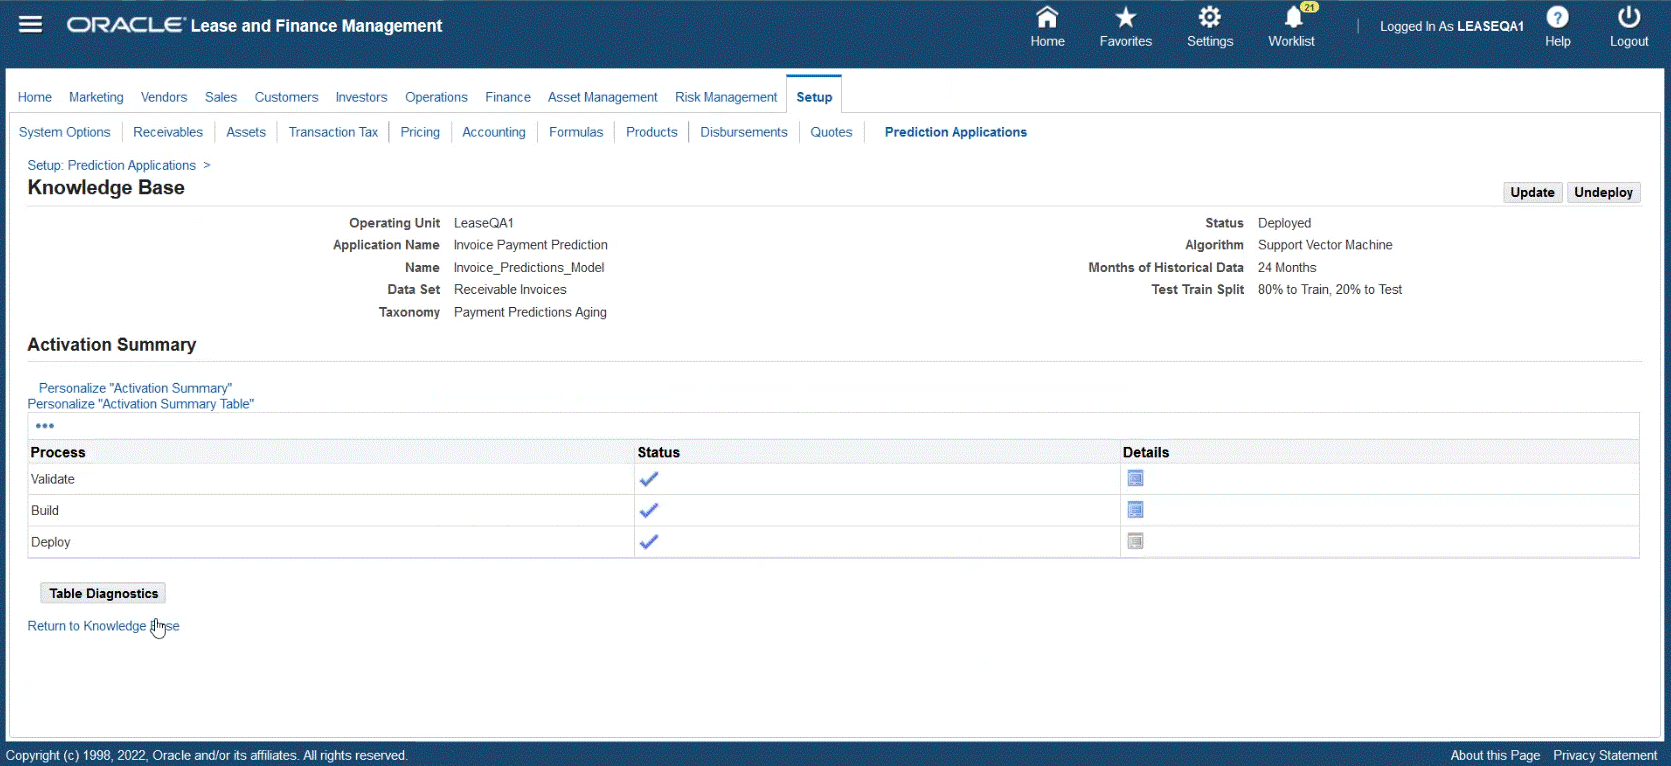Go to the Pricing subtab
This screenshot has width=1671, height=766.
coord(420,132)
